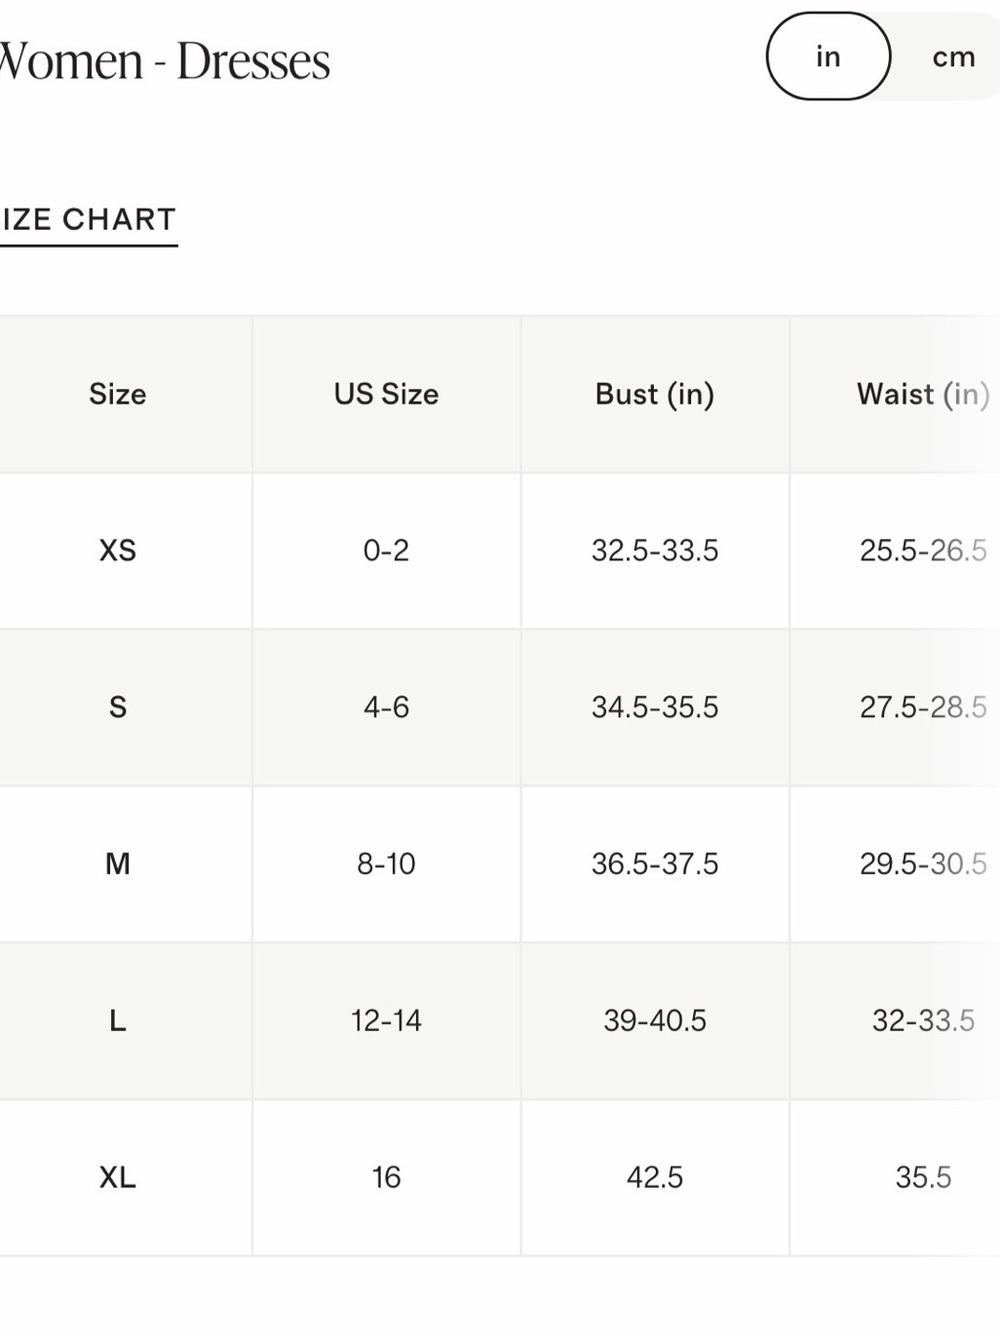Click the bust 39-40.5 cell

pyautogui.click(x=655, y=1020)
